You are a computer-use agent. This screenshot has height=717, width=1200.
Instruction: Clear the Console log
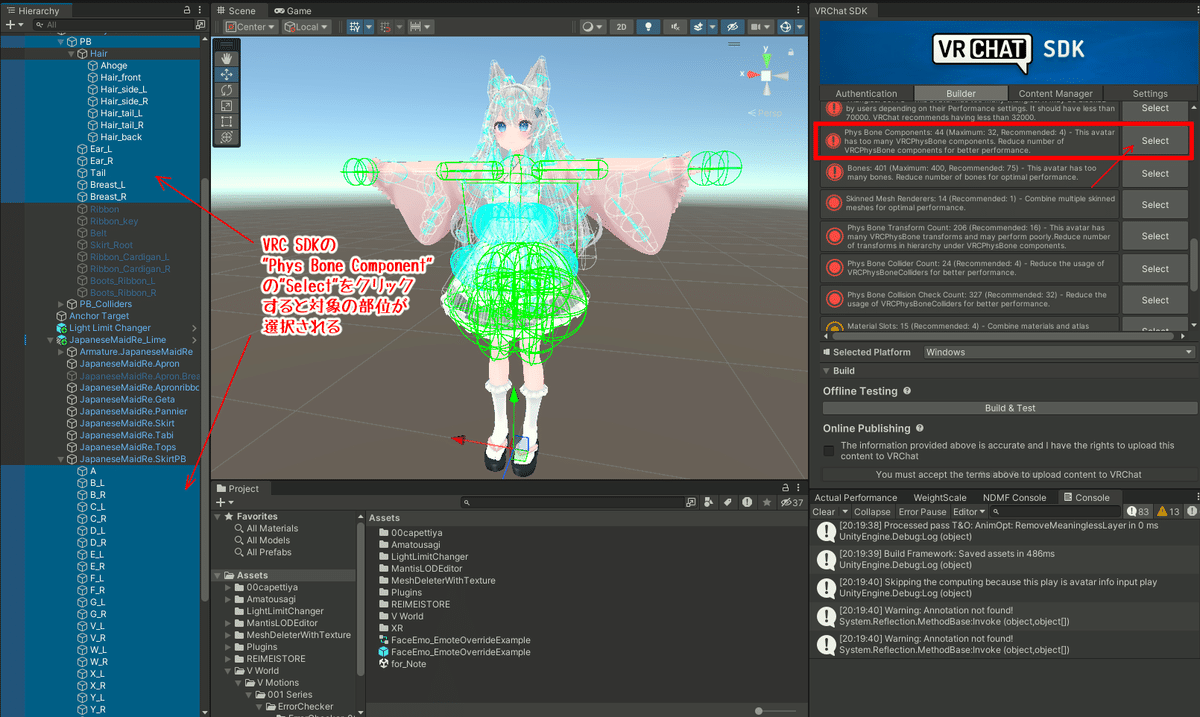(x=823, y=512)
